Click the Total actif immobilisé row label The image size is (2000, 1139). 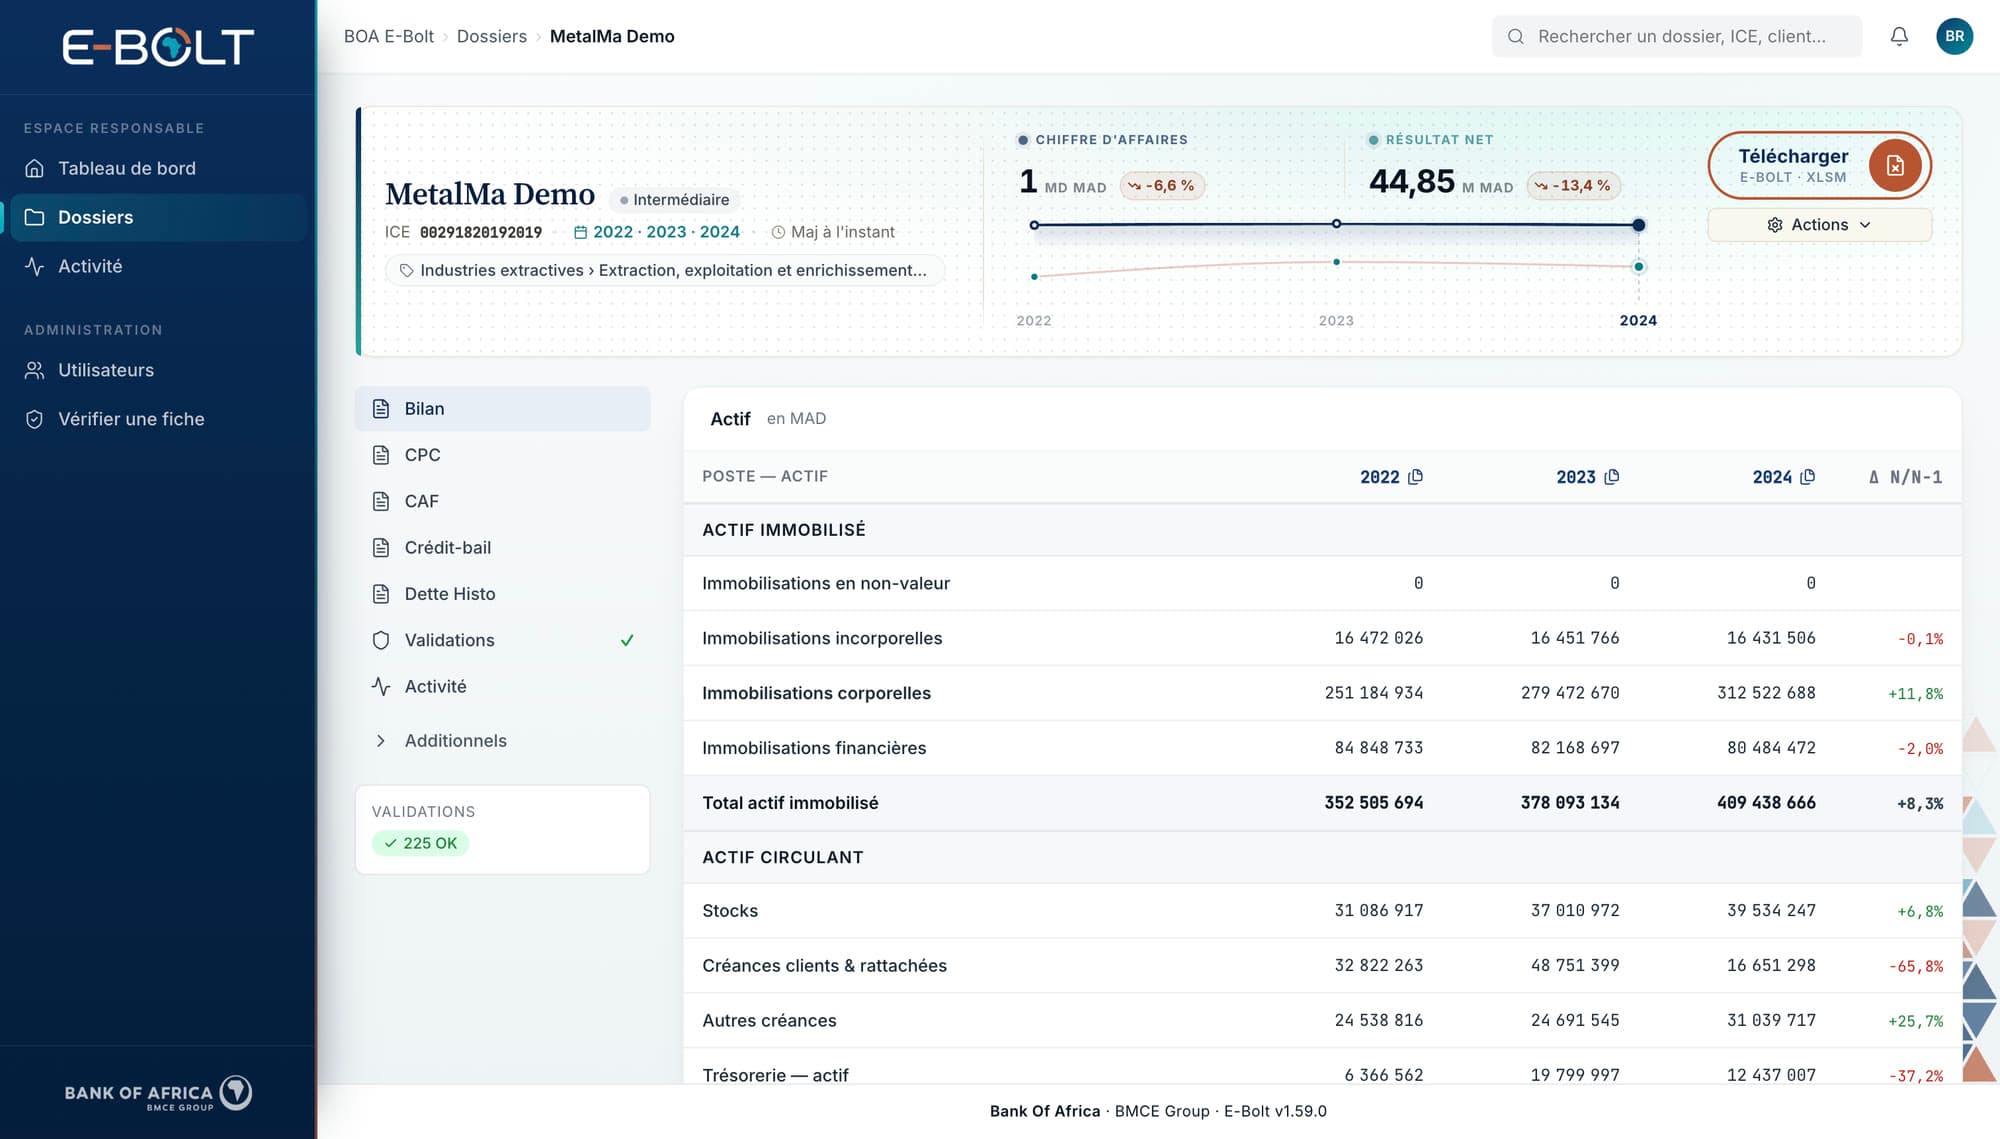tap(790, 803)
